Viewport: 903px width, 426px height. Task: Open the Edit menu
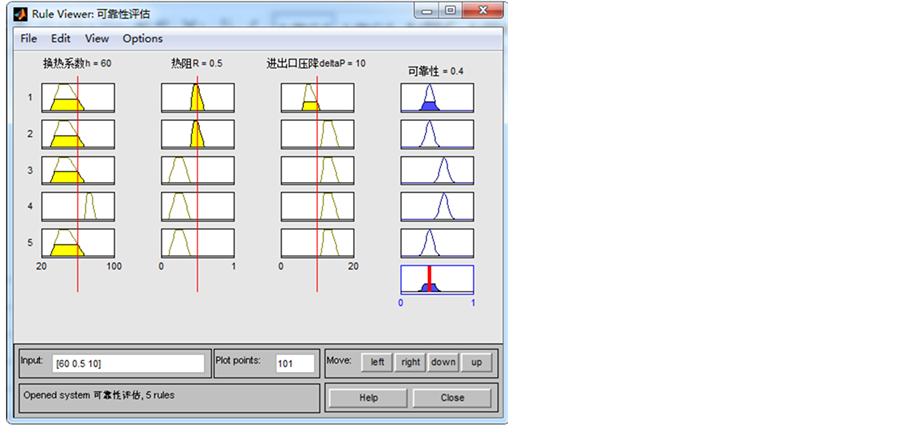pos(61,39)
